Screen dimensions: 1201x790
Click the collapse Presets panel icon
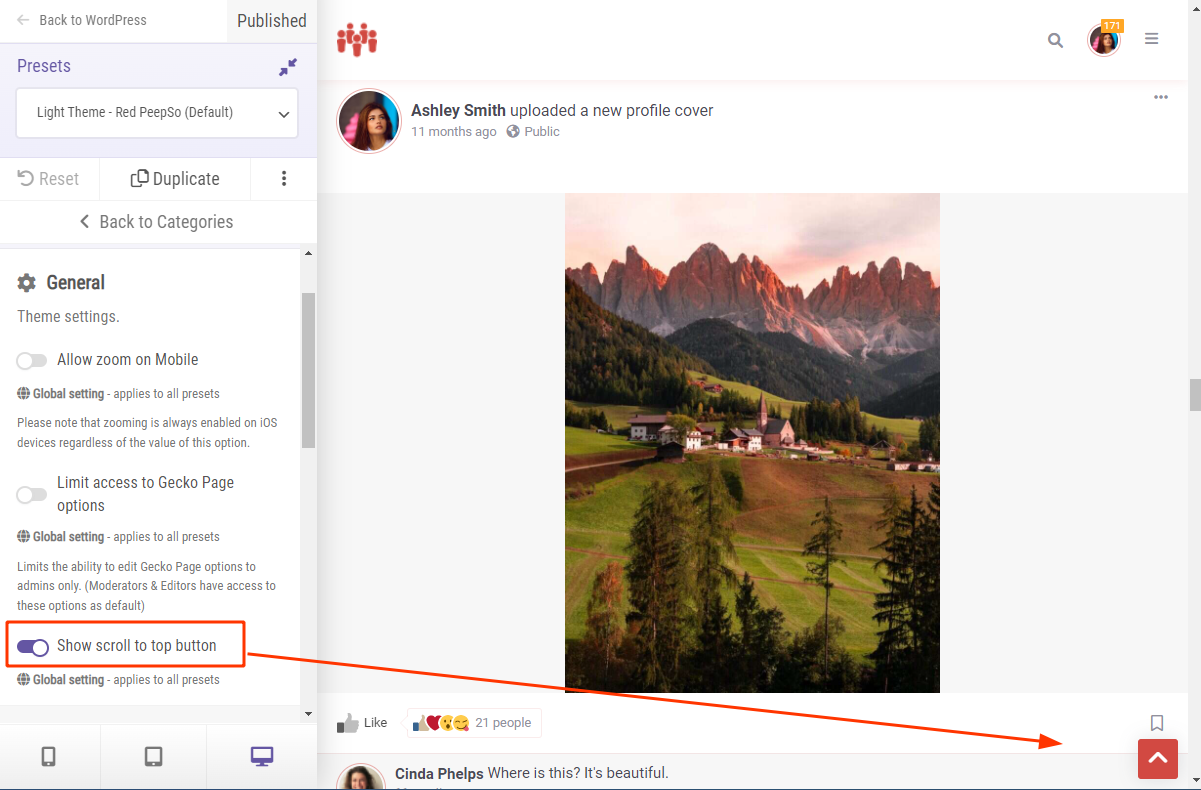click(288, 67)
